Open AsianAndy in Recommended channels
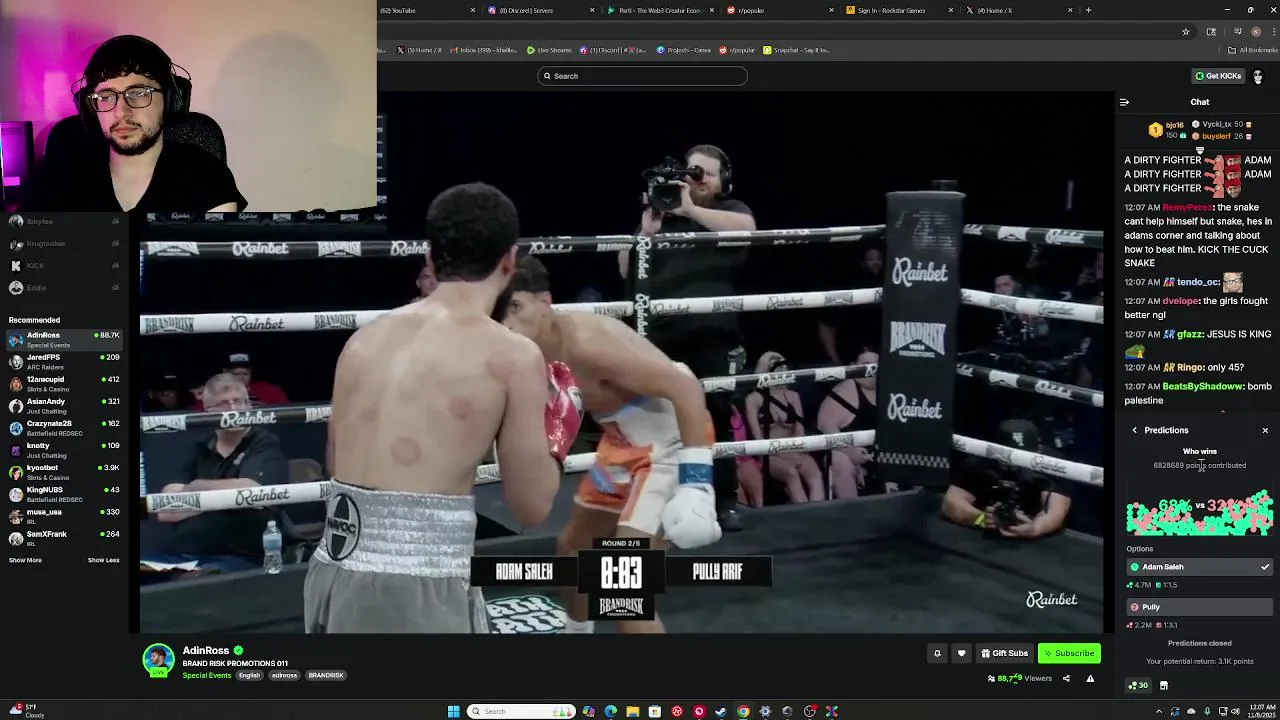Image resolution: width=1280 pixels, height=720 pixels. click(64, 404)
